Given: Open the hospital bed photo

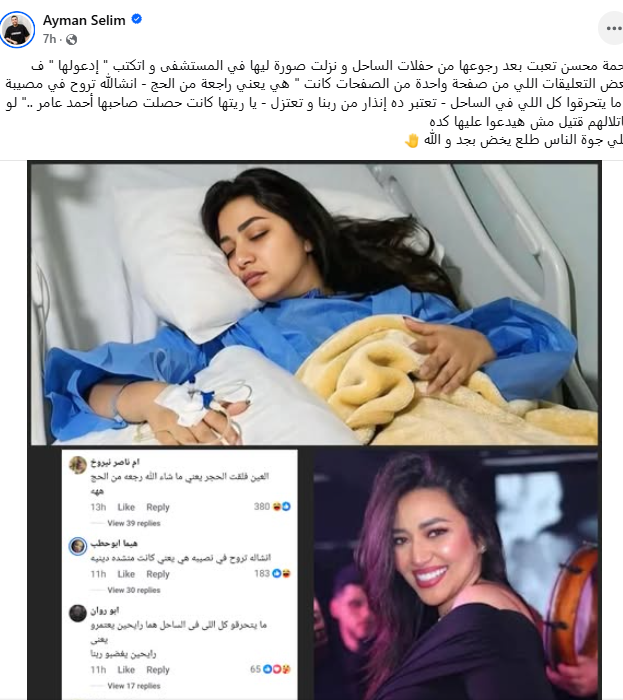Looking at the screenshot, I should 314,304.
